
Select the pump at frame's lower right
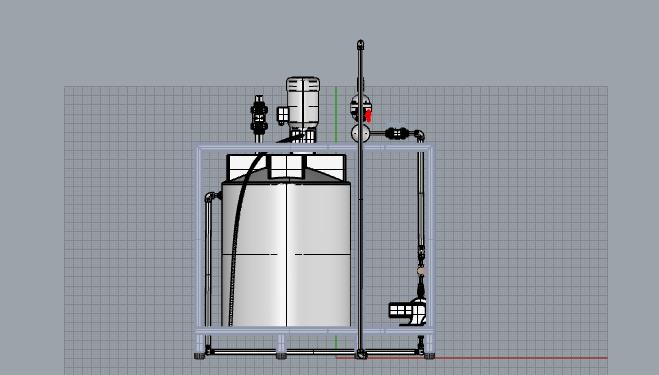[408, 312]
